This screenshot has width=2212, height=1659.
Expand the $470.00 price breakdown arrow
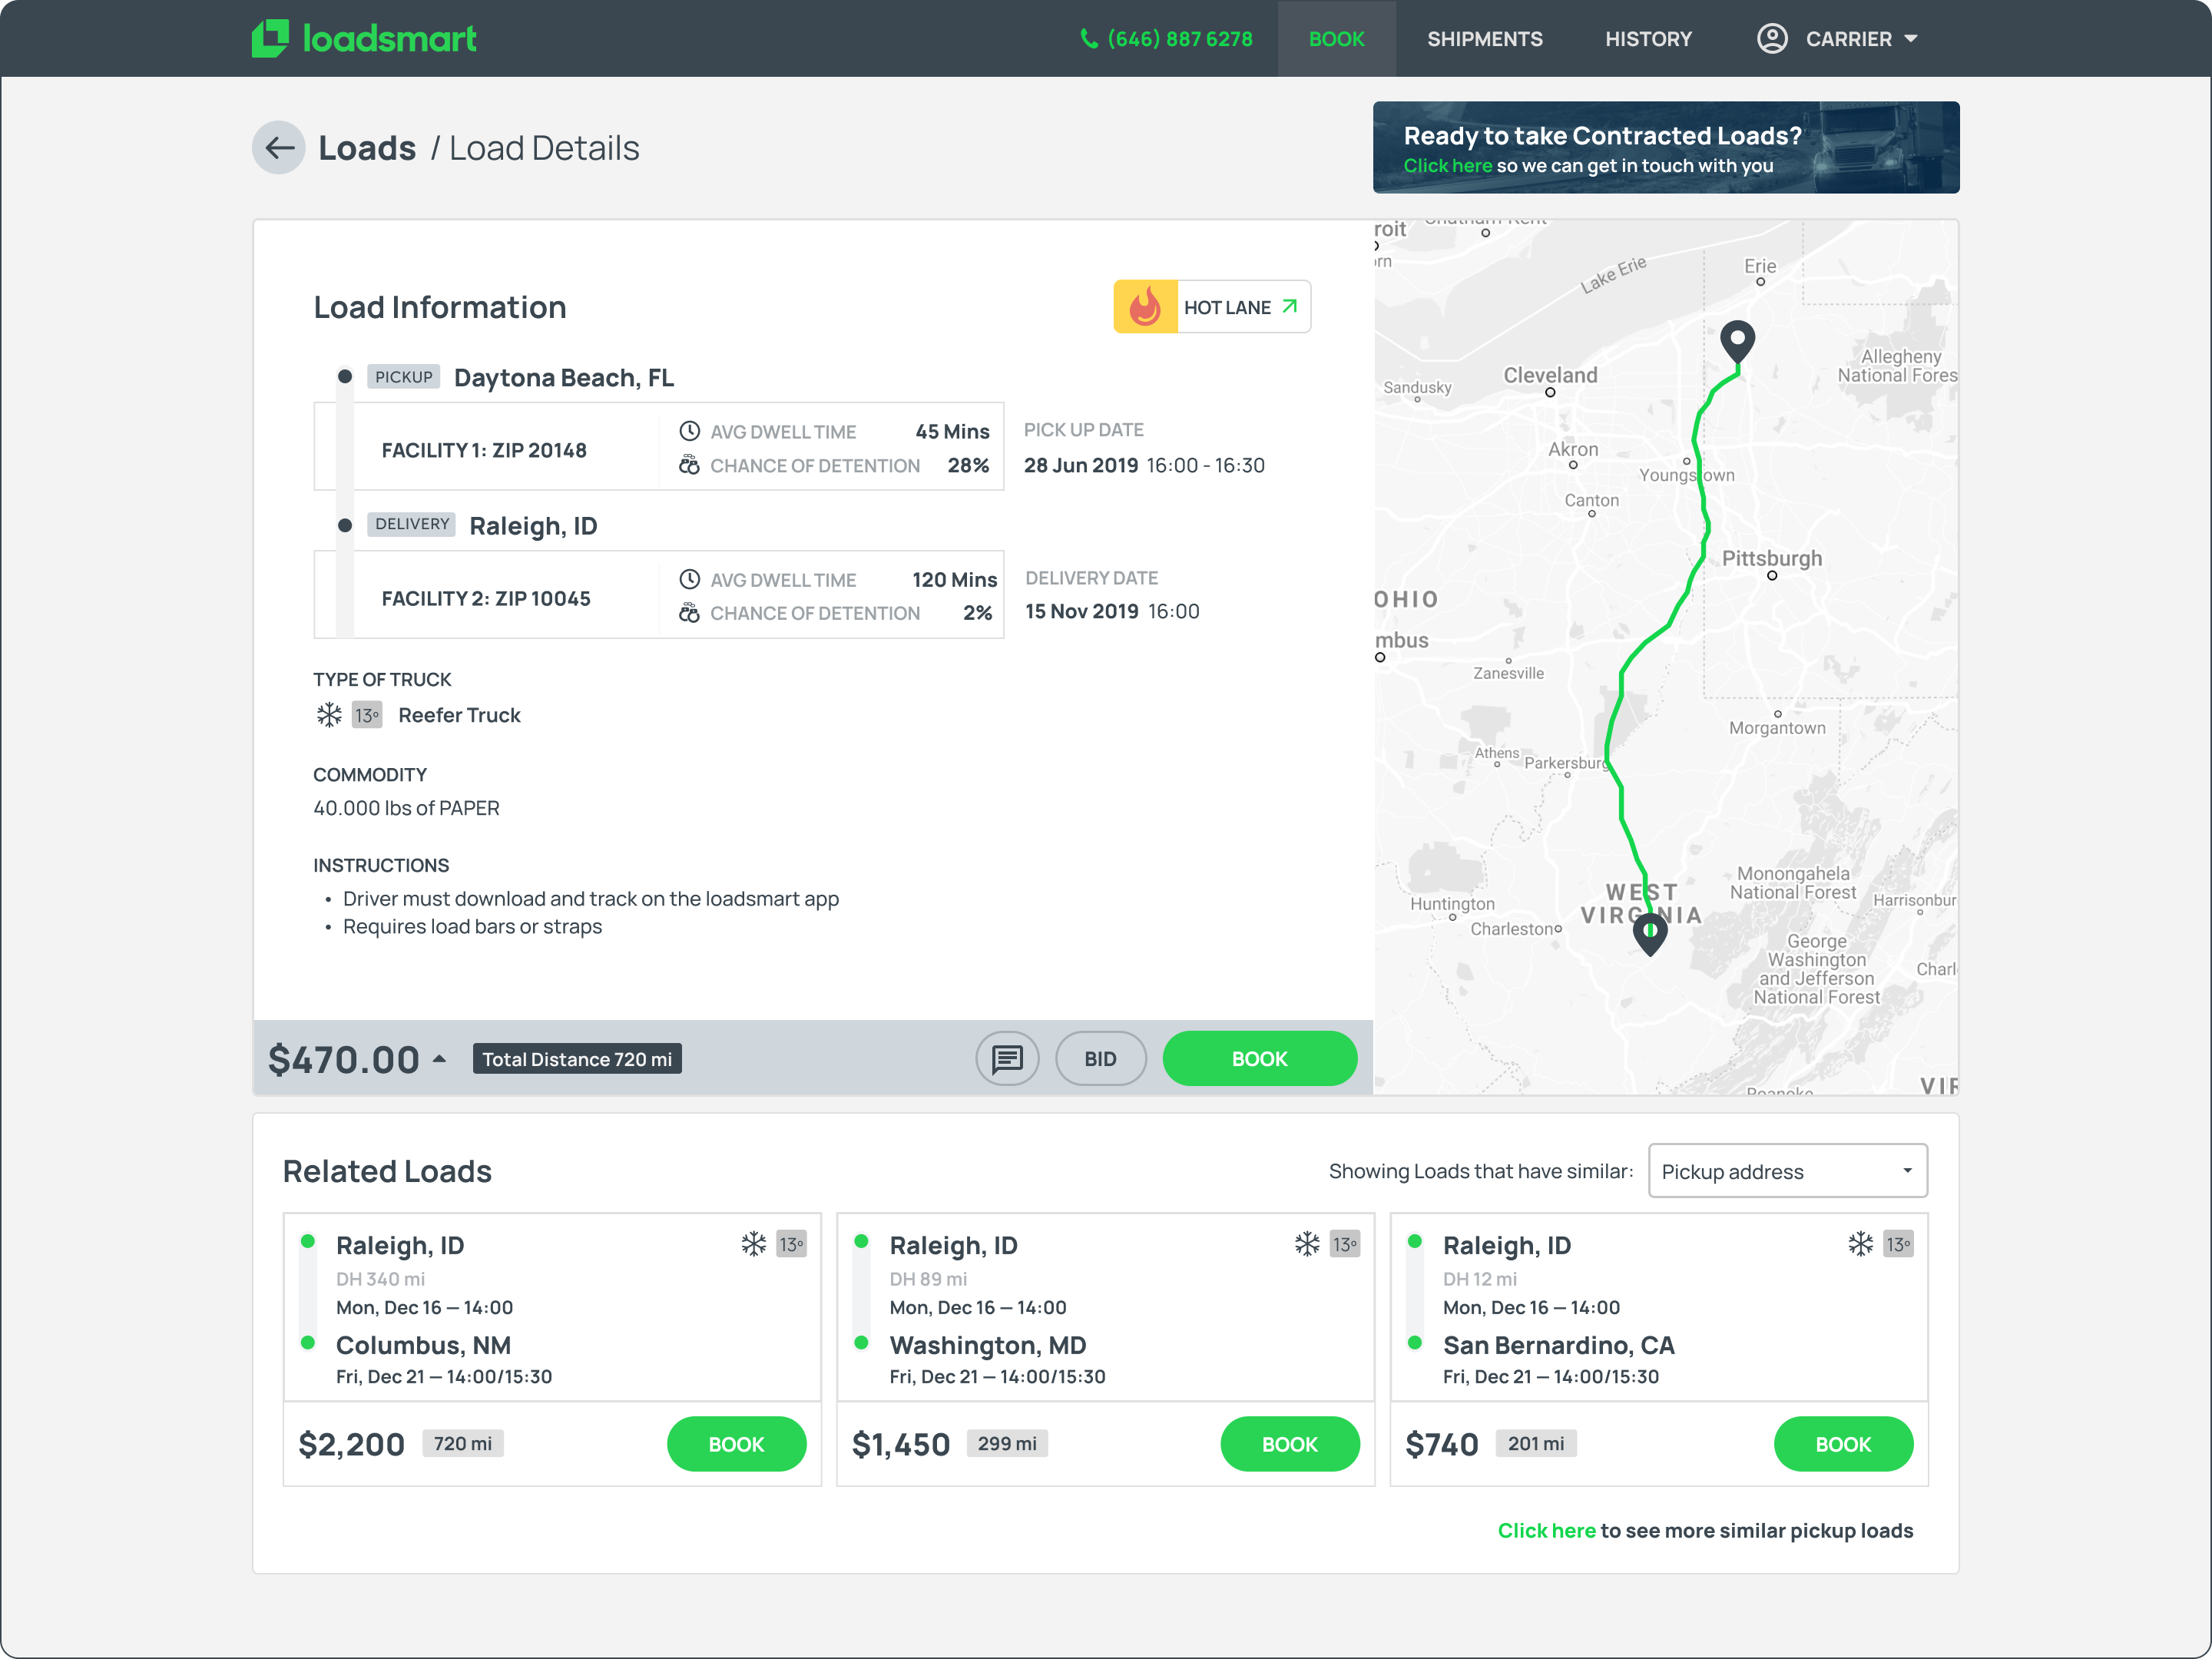coord(439,1058)
